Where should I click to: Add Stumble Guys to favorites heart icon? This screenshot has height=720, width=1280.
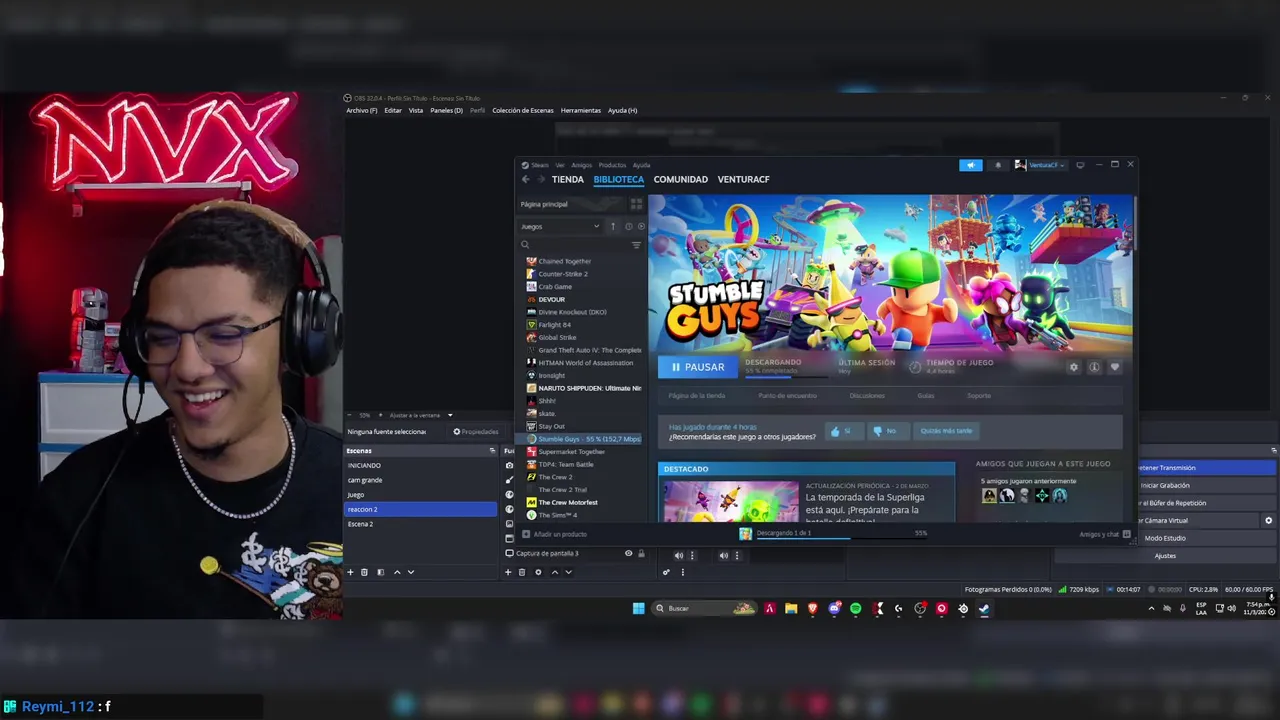(1115, 367)
